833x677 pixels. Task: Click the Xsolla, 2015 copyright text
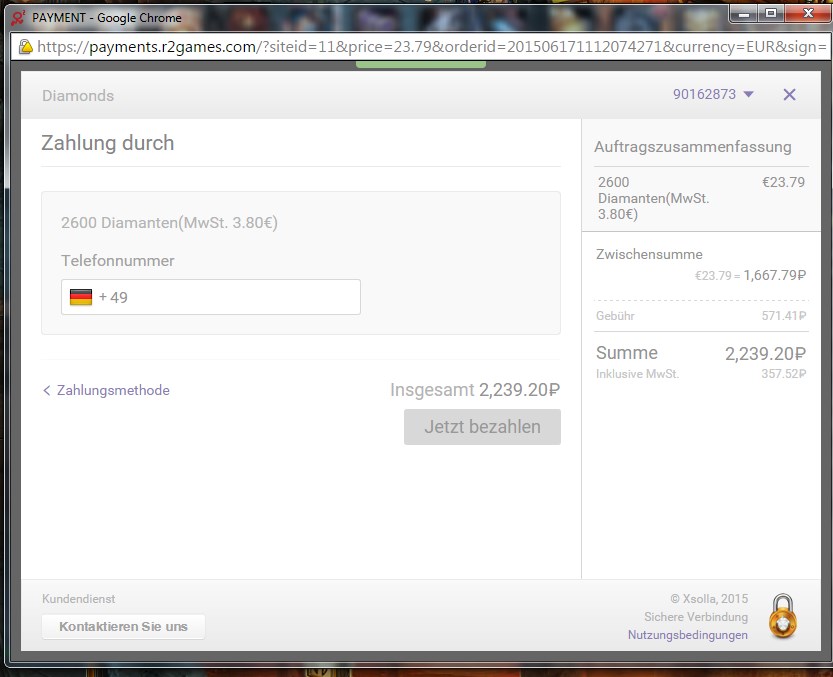click(708, 599)
